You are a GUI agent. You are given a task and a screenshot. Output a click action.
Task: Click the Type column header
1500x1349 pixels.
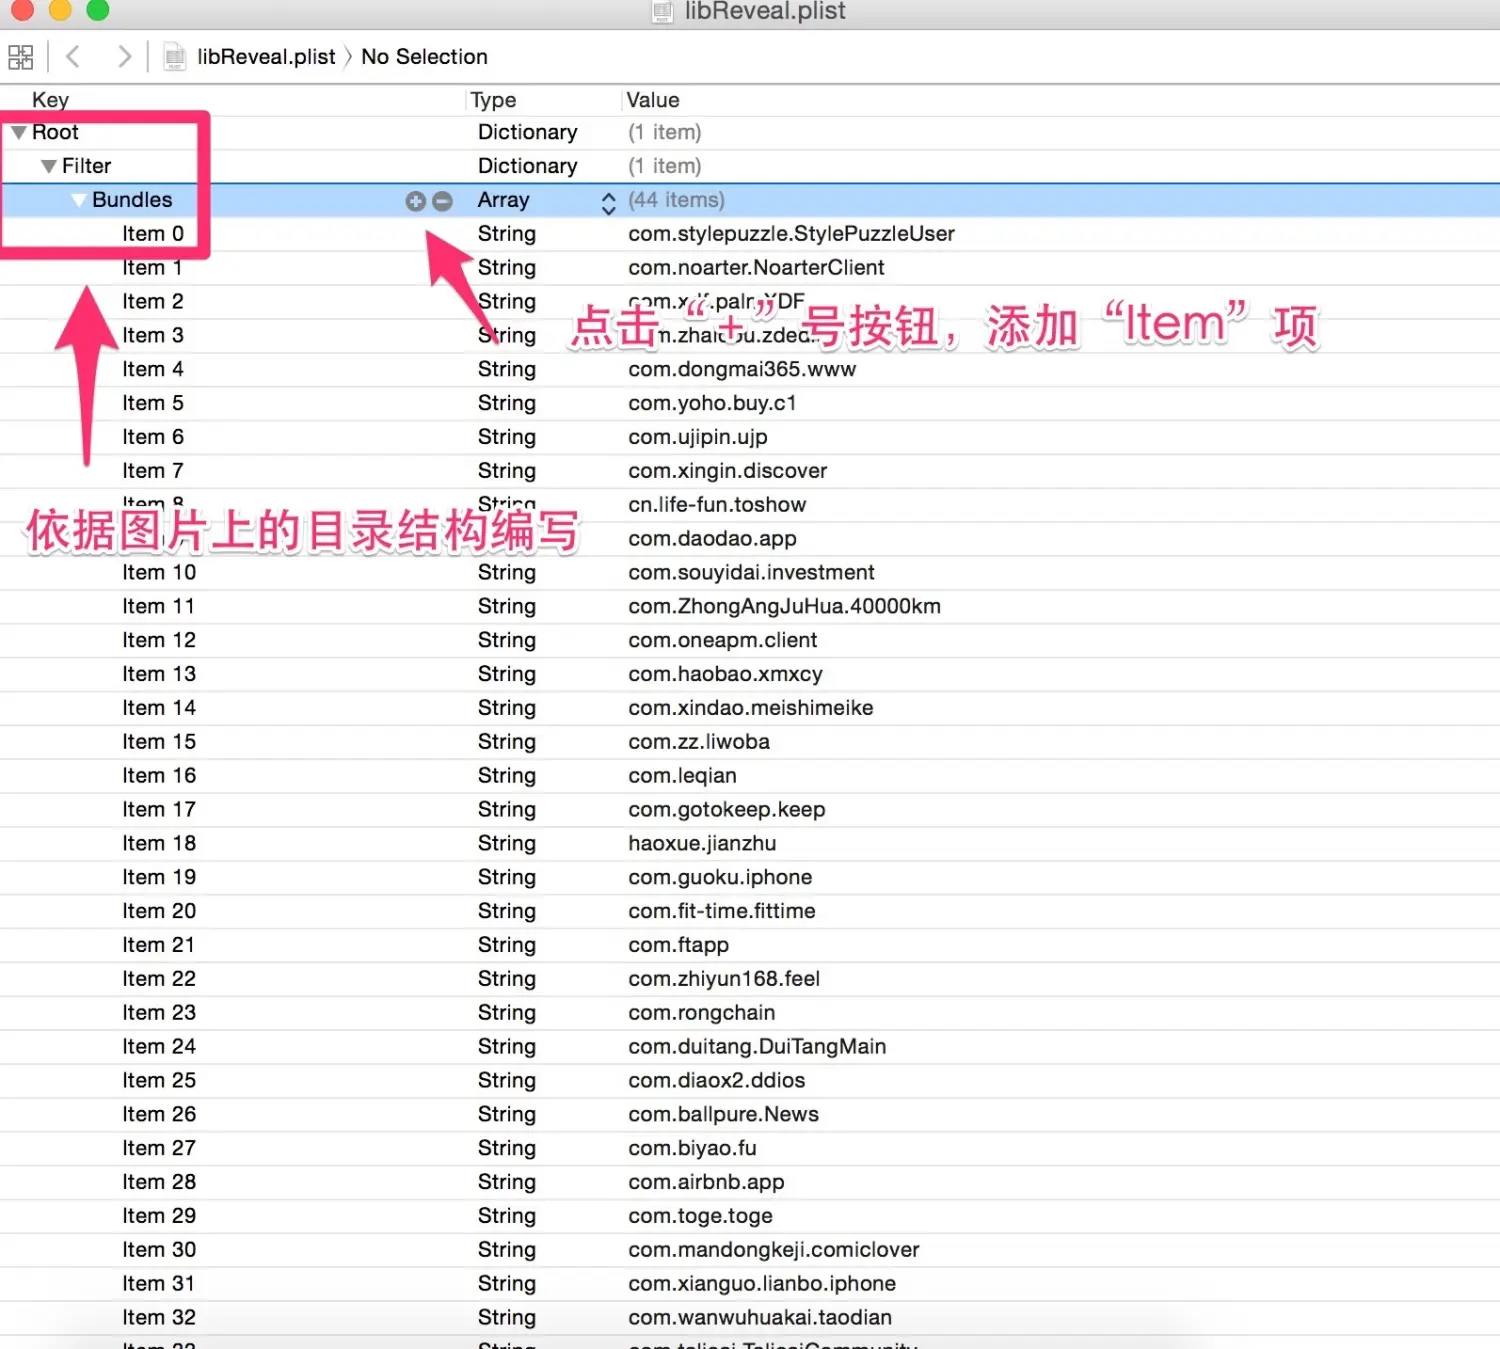click(x=493, y=100)
